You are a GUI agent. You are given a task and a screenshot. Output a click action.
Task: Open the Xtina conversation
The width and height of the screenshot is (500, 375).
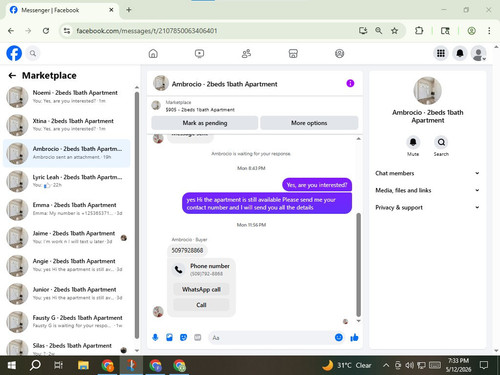[x=67, y=125]
